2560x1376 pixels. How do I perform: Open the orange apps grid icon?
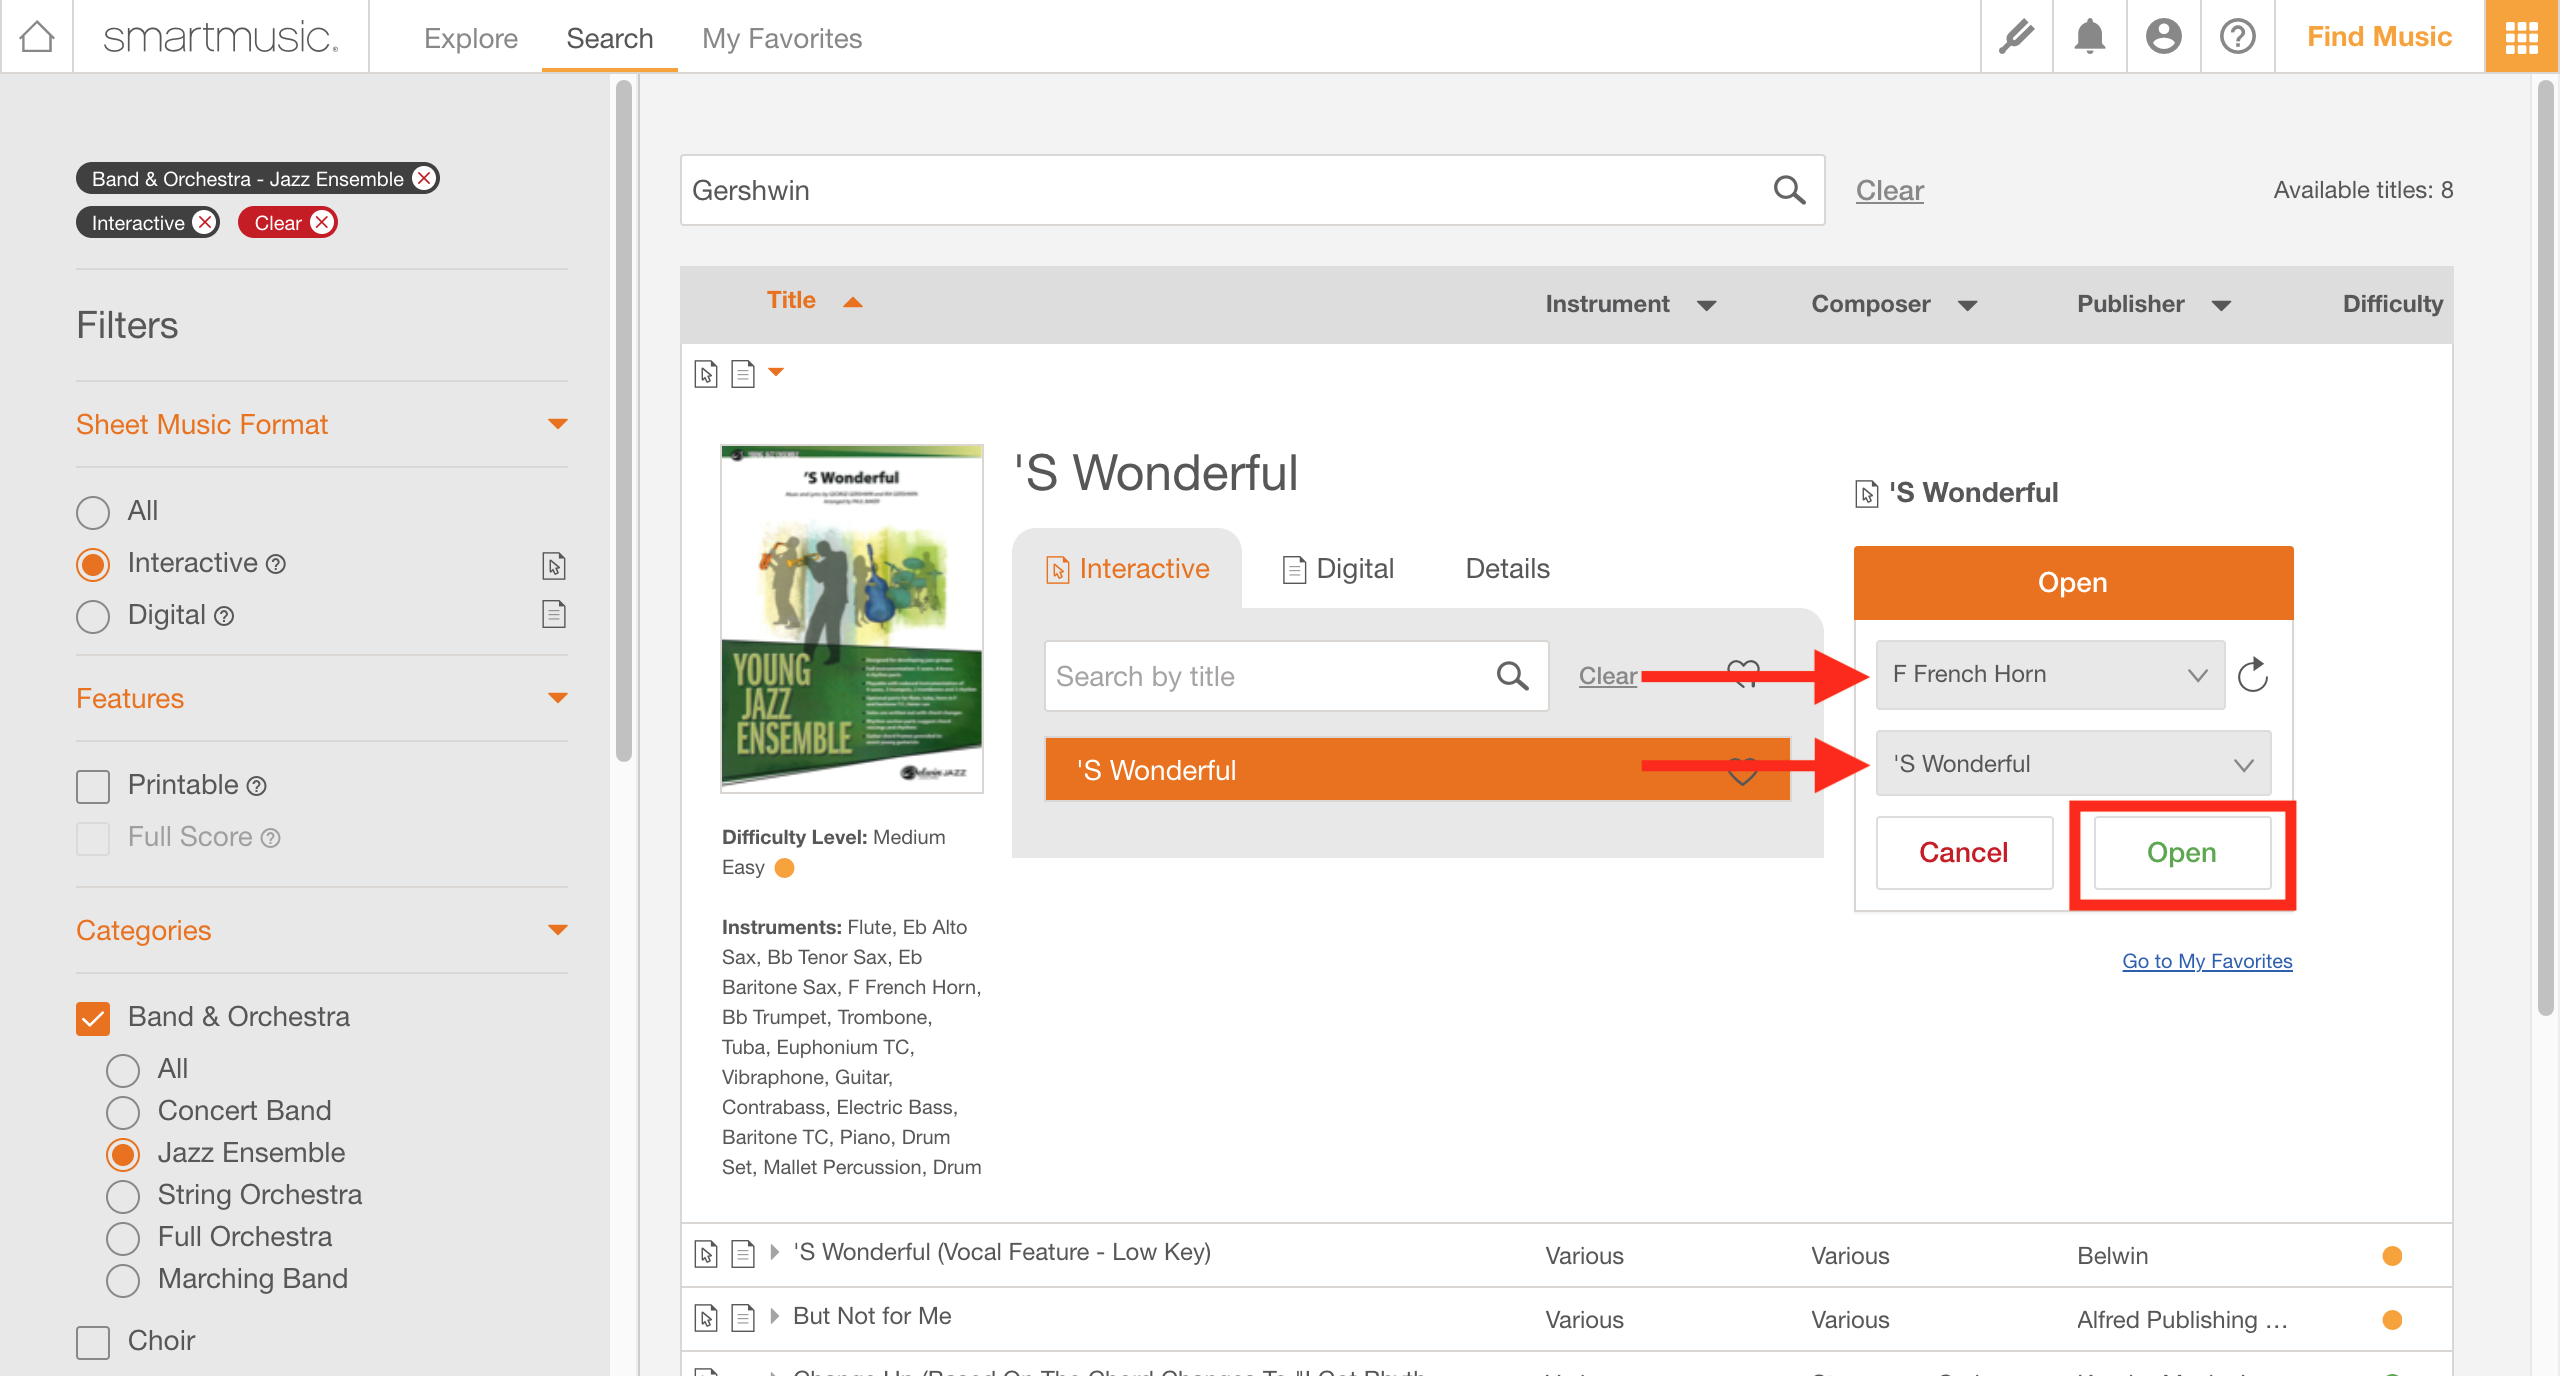point(2521,37)
